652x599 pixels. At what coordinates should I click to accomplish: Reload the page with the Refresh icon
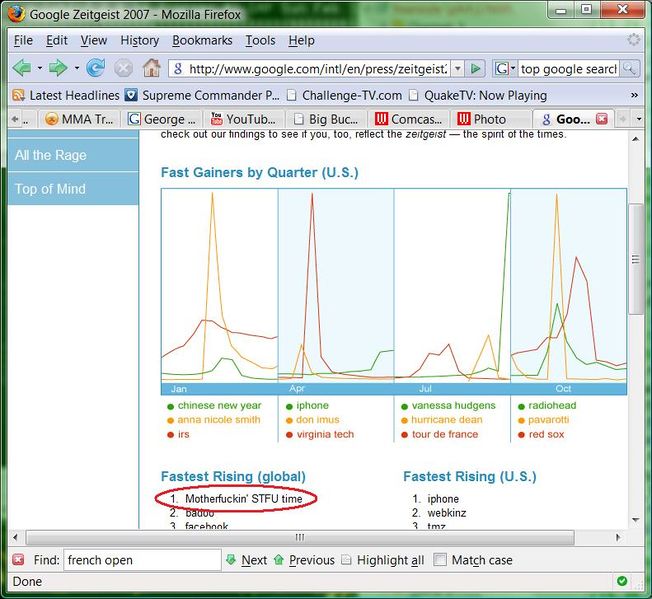(x=96, y=68)
